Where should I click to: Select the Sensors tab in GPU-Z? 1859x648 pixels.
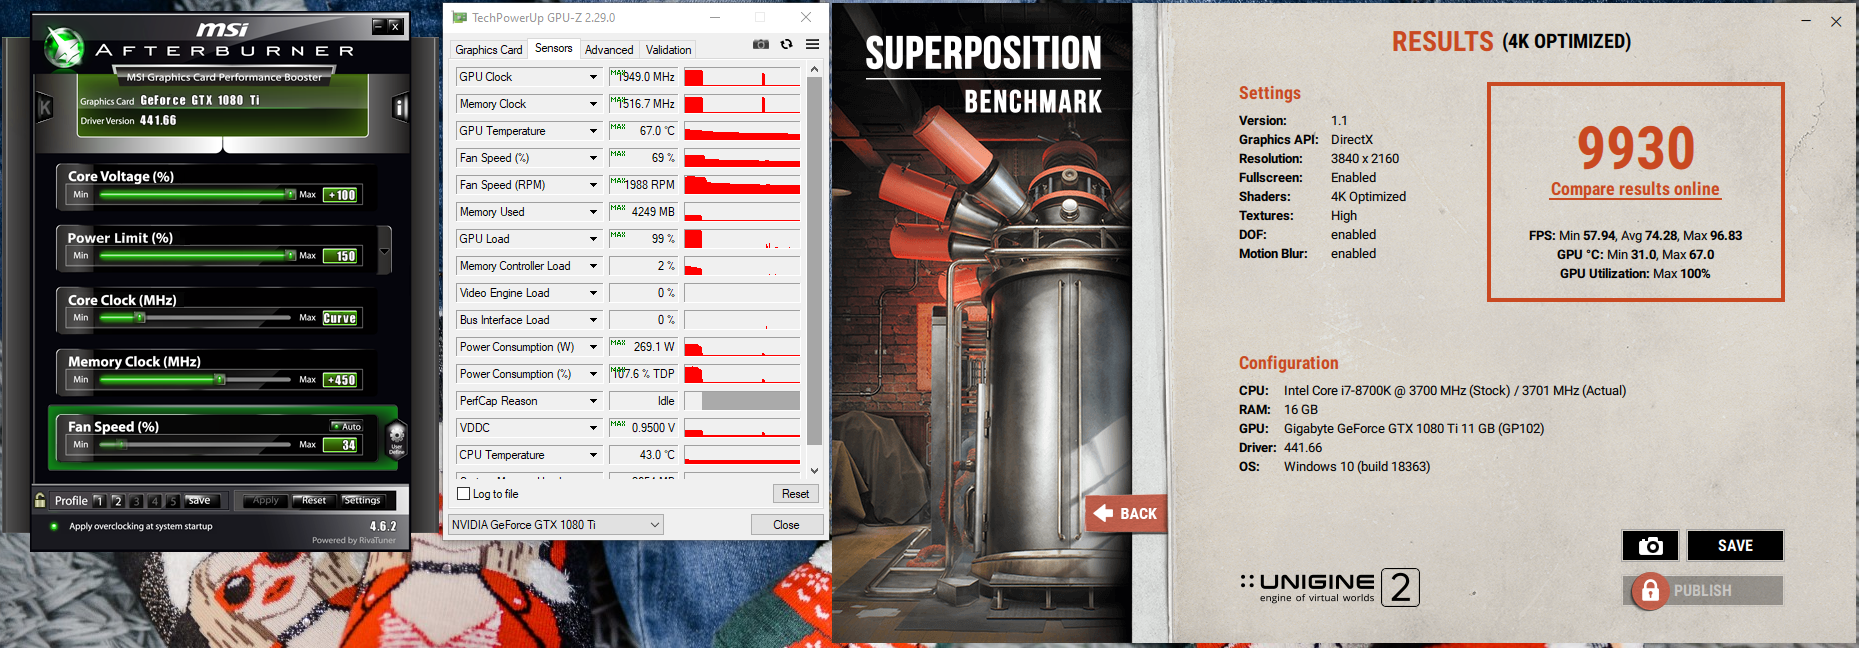(554, 48)
